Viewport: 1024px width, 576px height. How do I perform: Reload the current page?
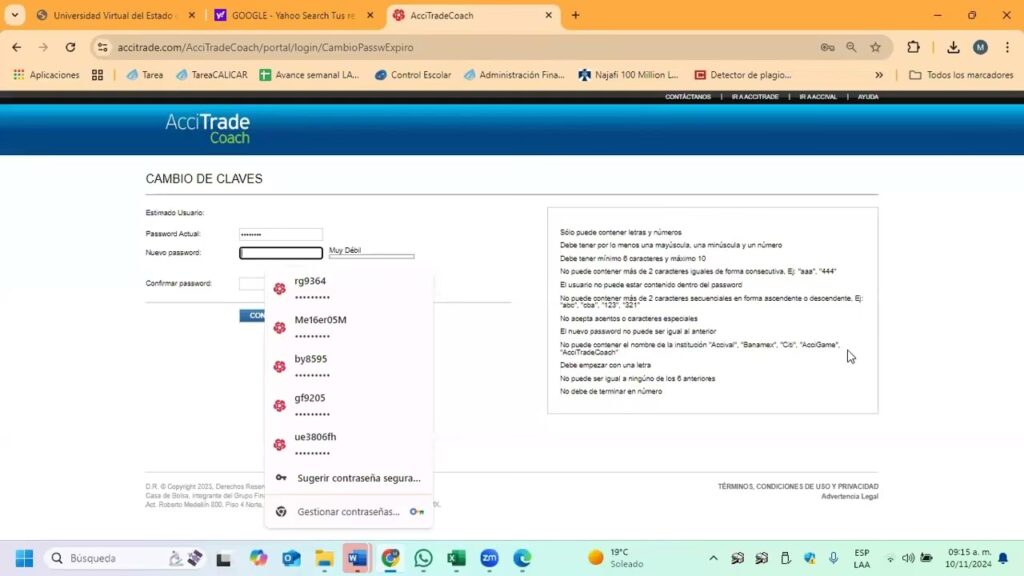point(70,47)
